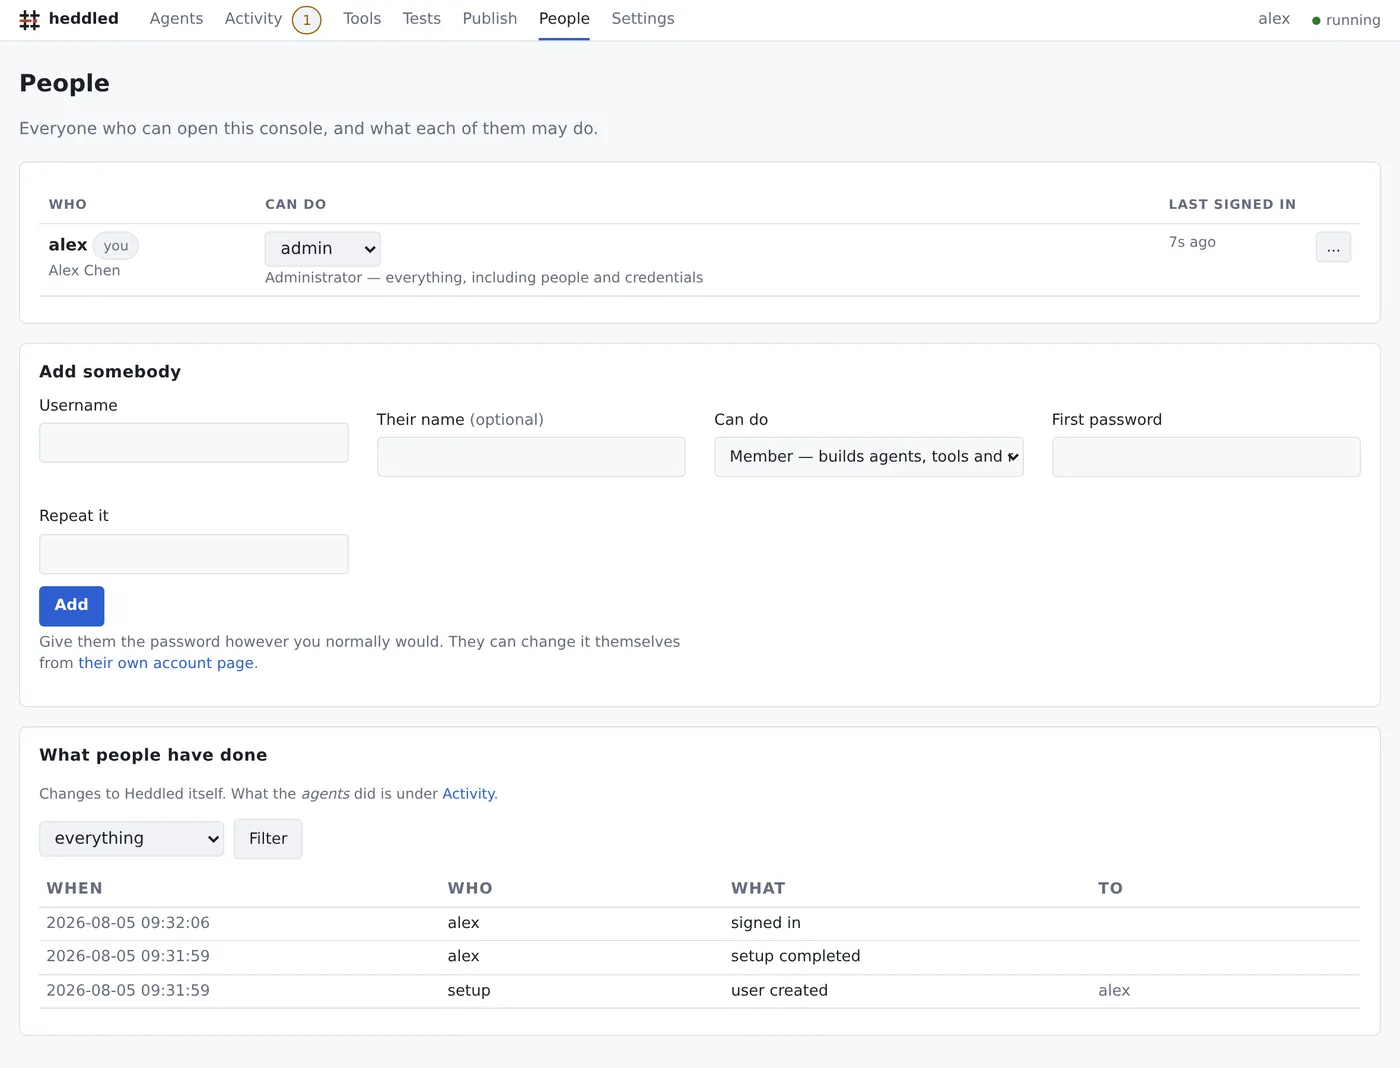Open the Tests tab
1400x1068 pixels.
421,19
